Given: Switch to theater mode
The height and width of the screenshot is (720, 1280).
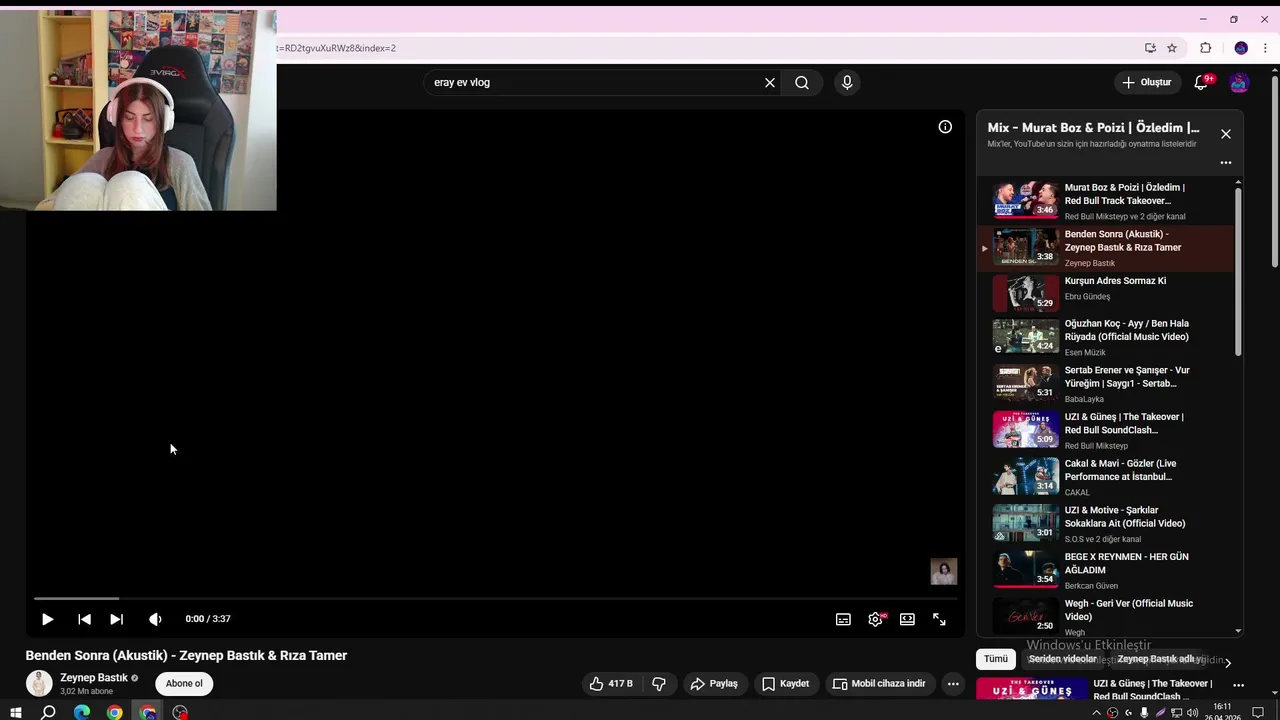Looking at the screenshot, I should click(907, 619).
